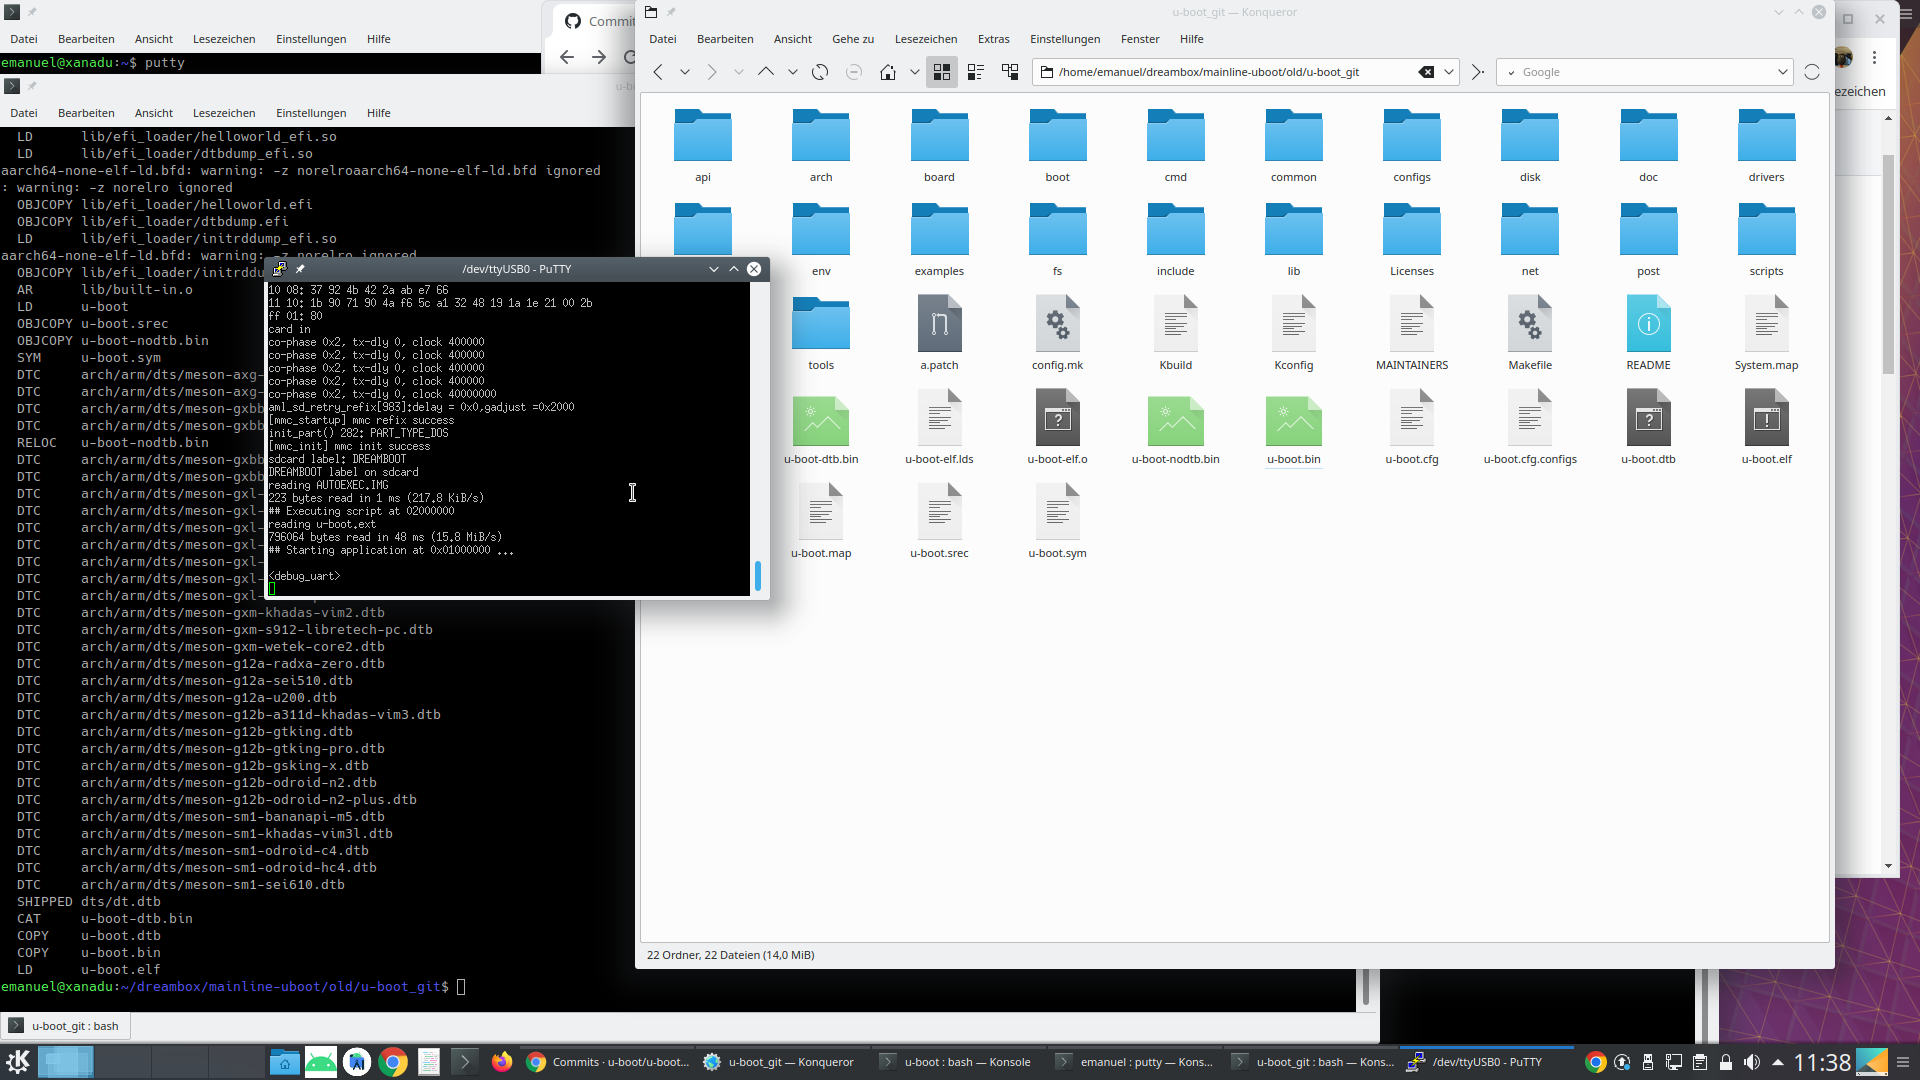
Task: Switch to details list view mode
Action: (976, 72)
